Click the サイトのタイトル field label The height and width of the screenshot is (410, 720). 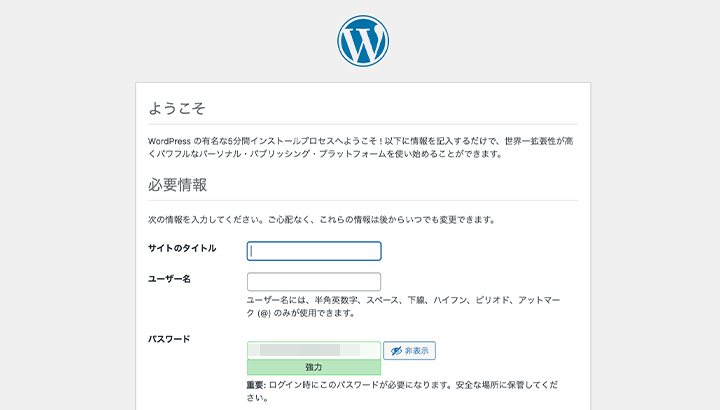pyautogui.click(x=181, y=248)
